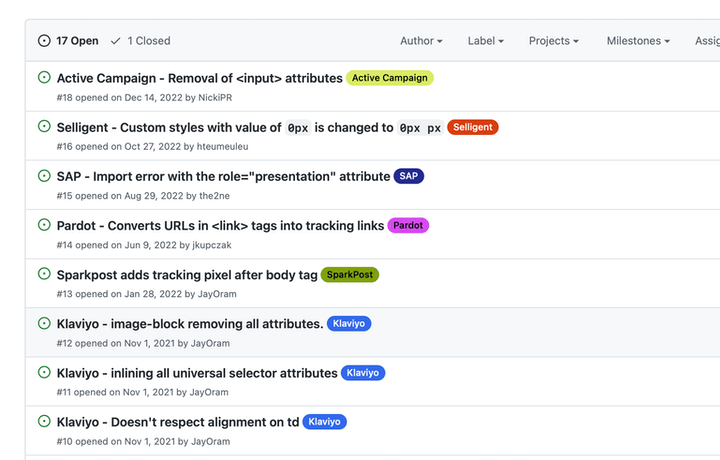Screen dimensions: 720x460
Task: Click author JayOram on issue #12
Action: point(210,343)
